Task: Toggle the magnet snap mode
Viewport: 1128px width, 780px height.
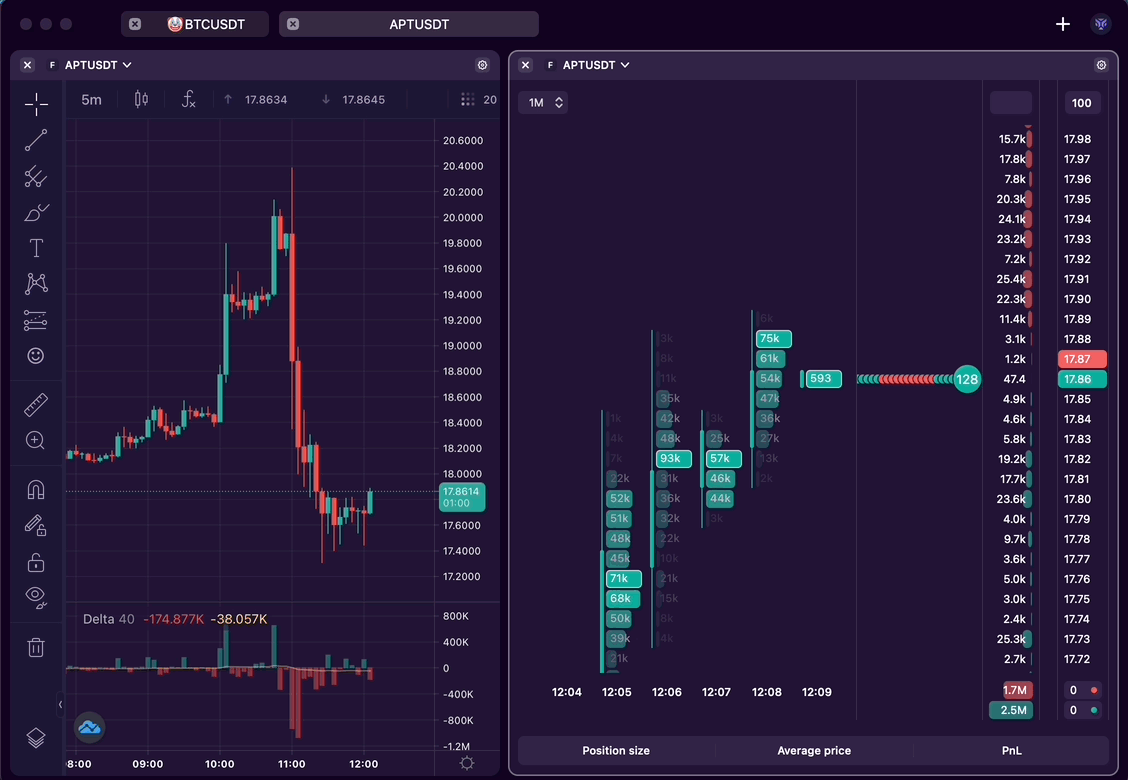Action: tap(36, 490)
